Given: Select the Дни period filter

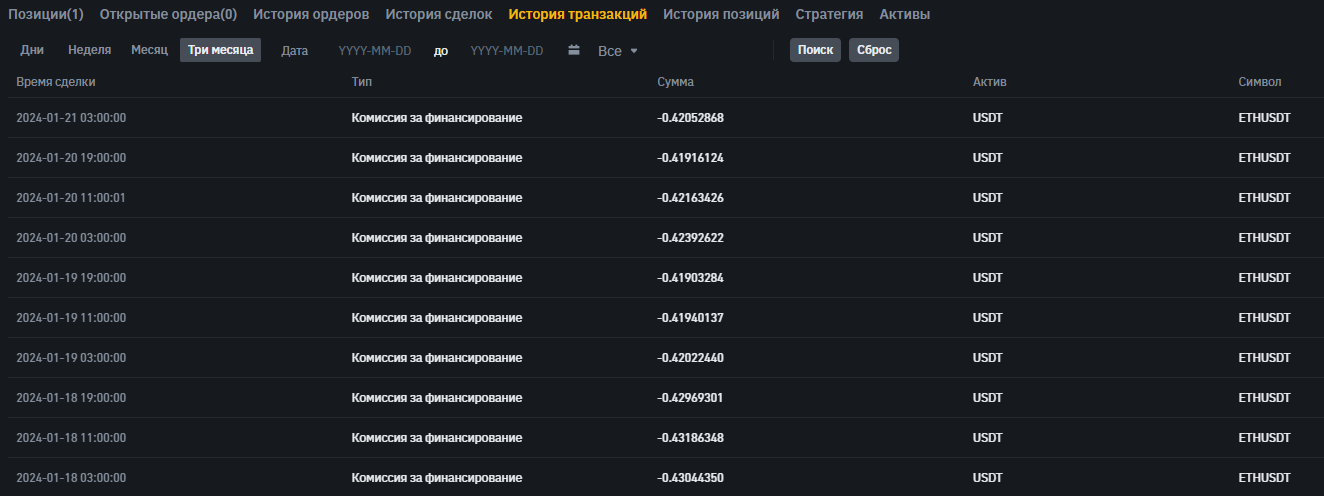Looking at the screenshot, I should pos(32,50).
